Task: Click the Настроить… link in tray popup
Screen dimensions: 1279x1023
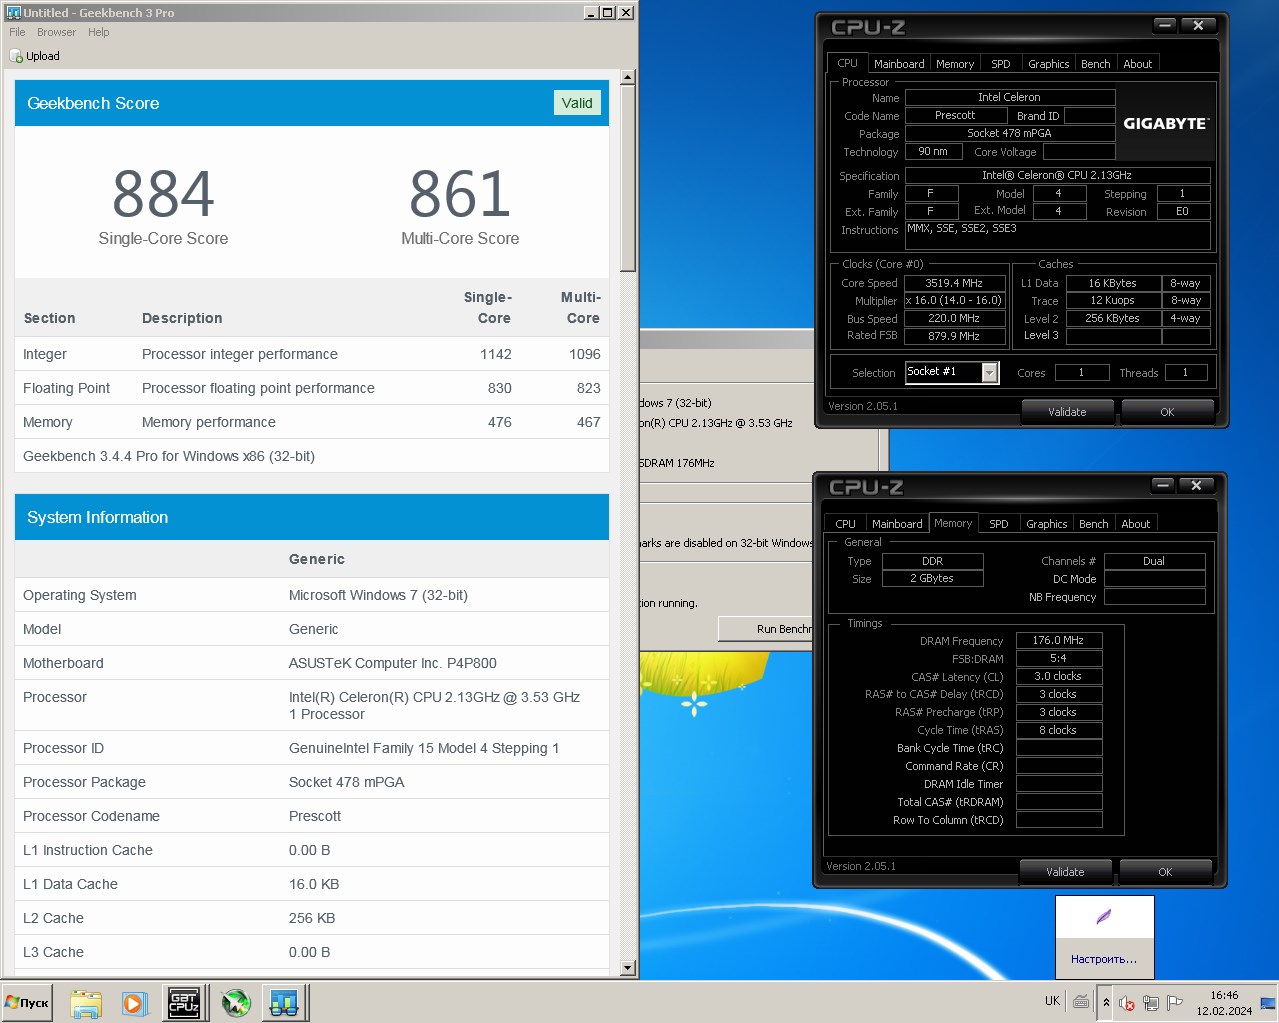Action: pyautogui.click(x=1104, y=959)
